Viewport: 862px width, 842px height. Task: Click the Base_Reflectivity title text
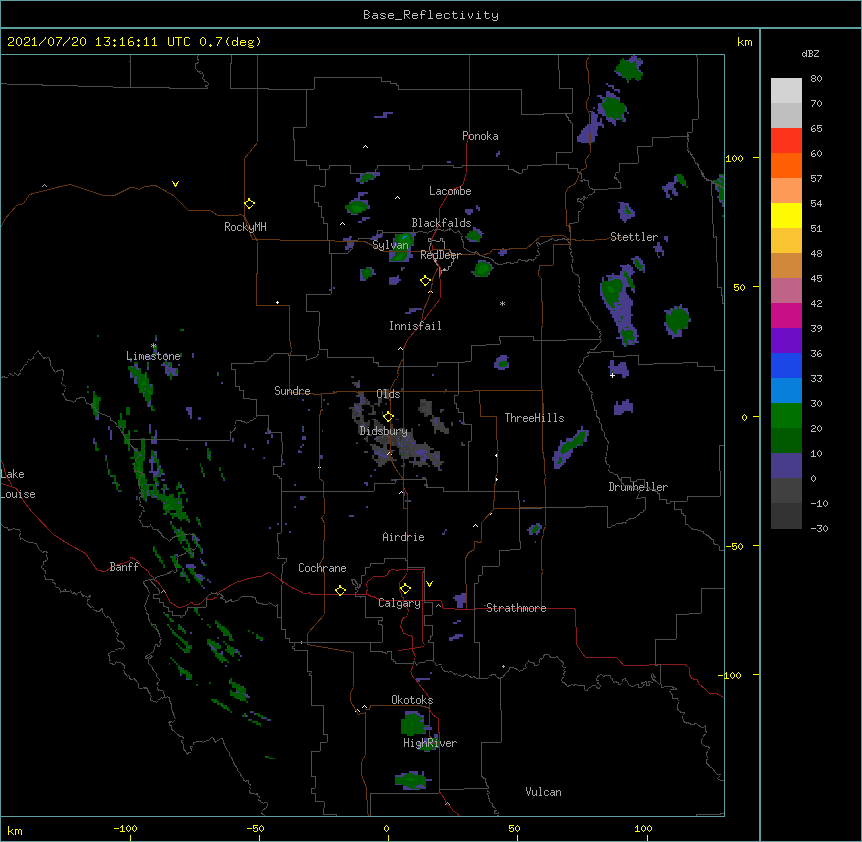pyautogui.click(x=430, y=15)
